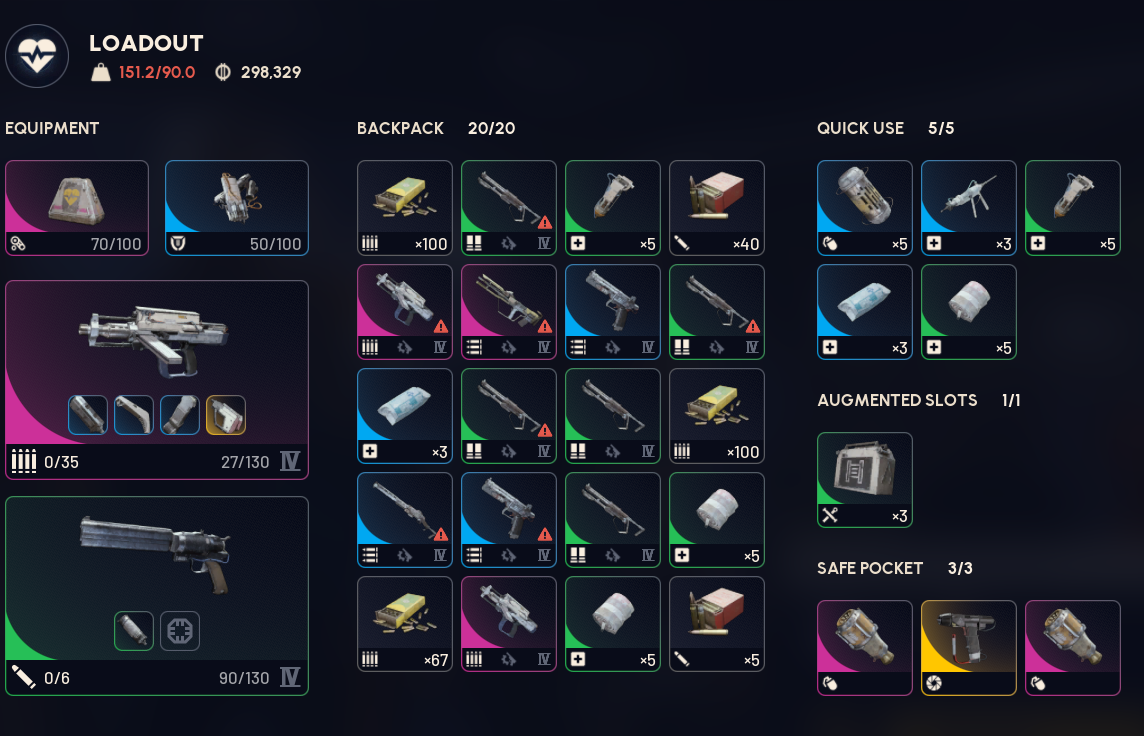The image size is (1144, 736).
Task: Select the backpack ammo stack of ×67
Action: tap(405, 624)
